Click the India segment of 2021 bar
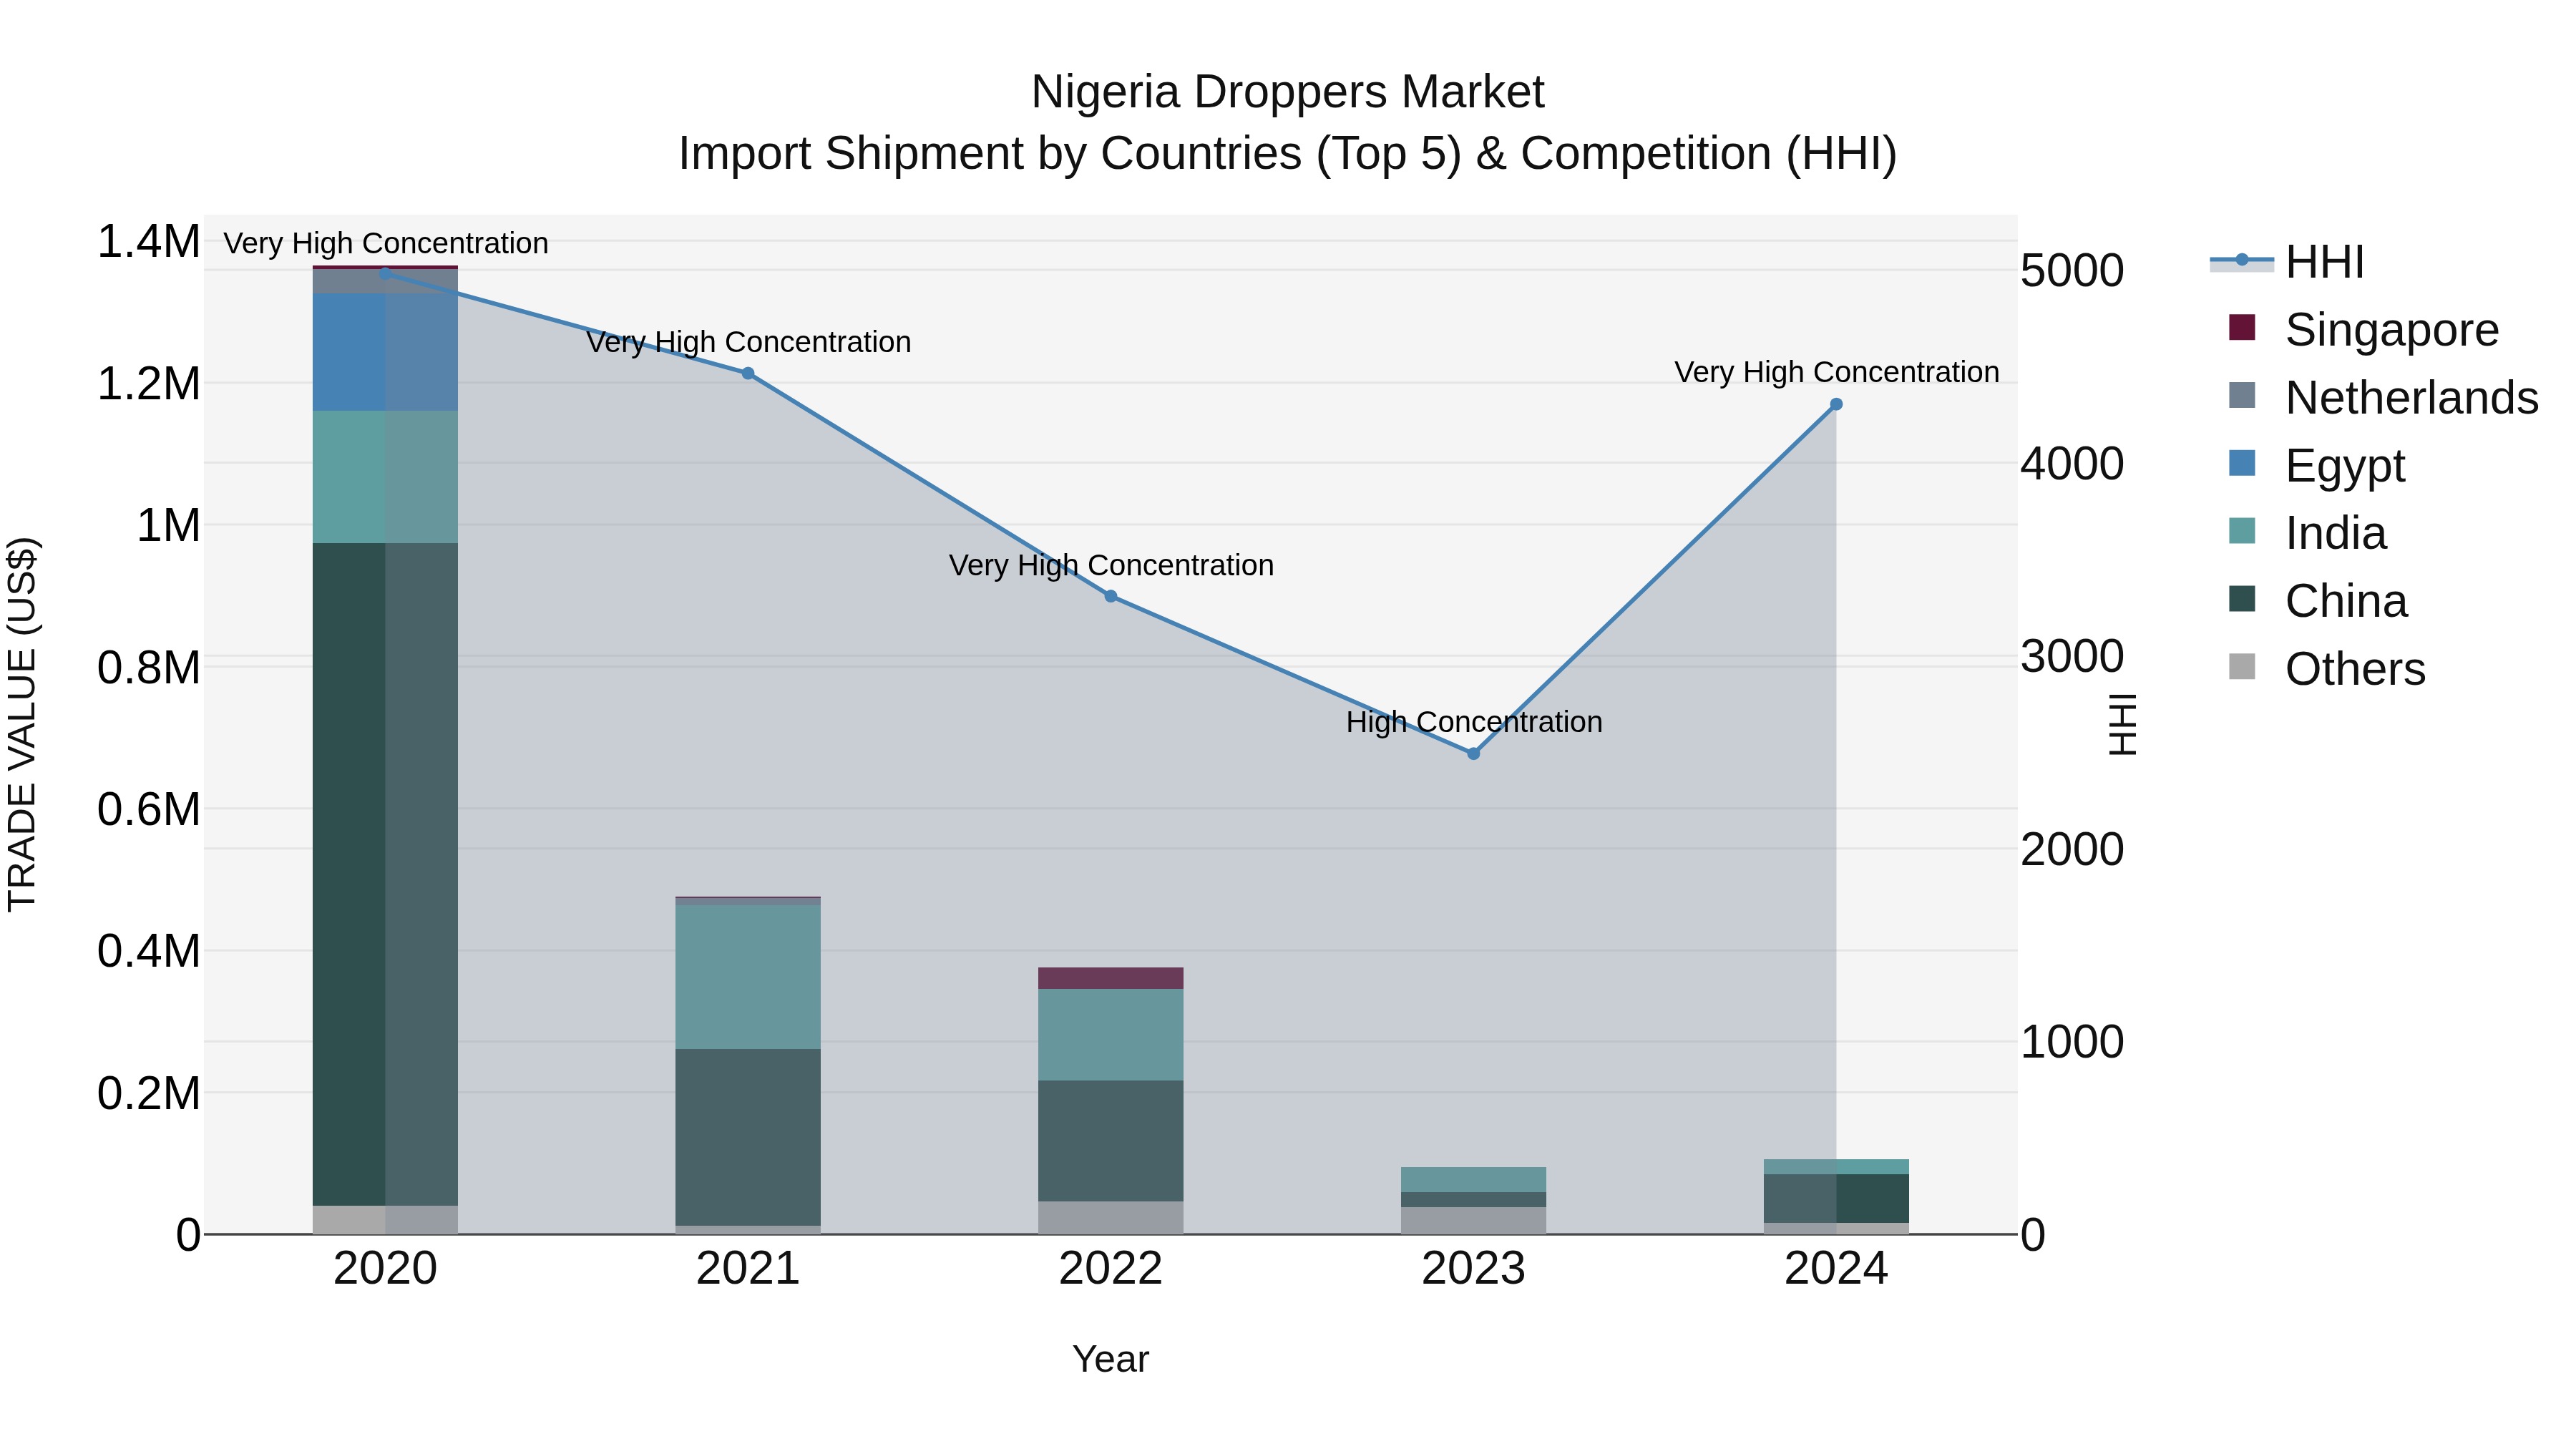 tap(748, 977)
